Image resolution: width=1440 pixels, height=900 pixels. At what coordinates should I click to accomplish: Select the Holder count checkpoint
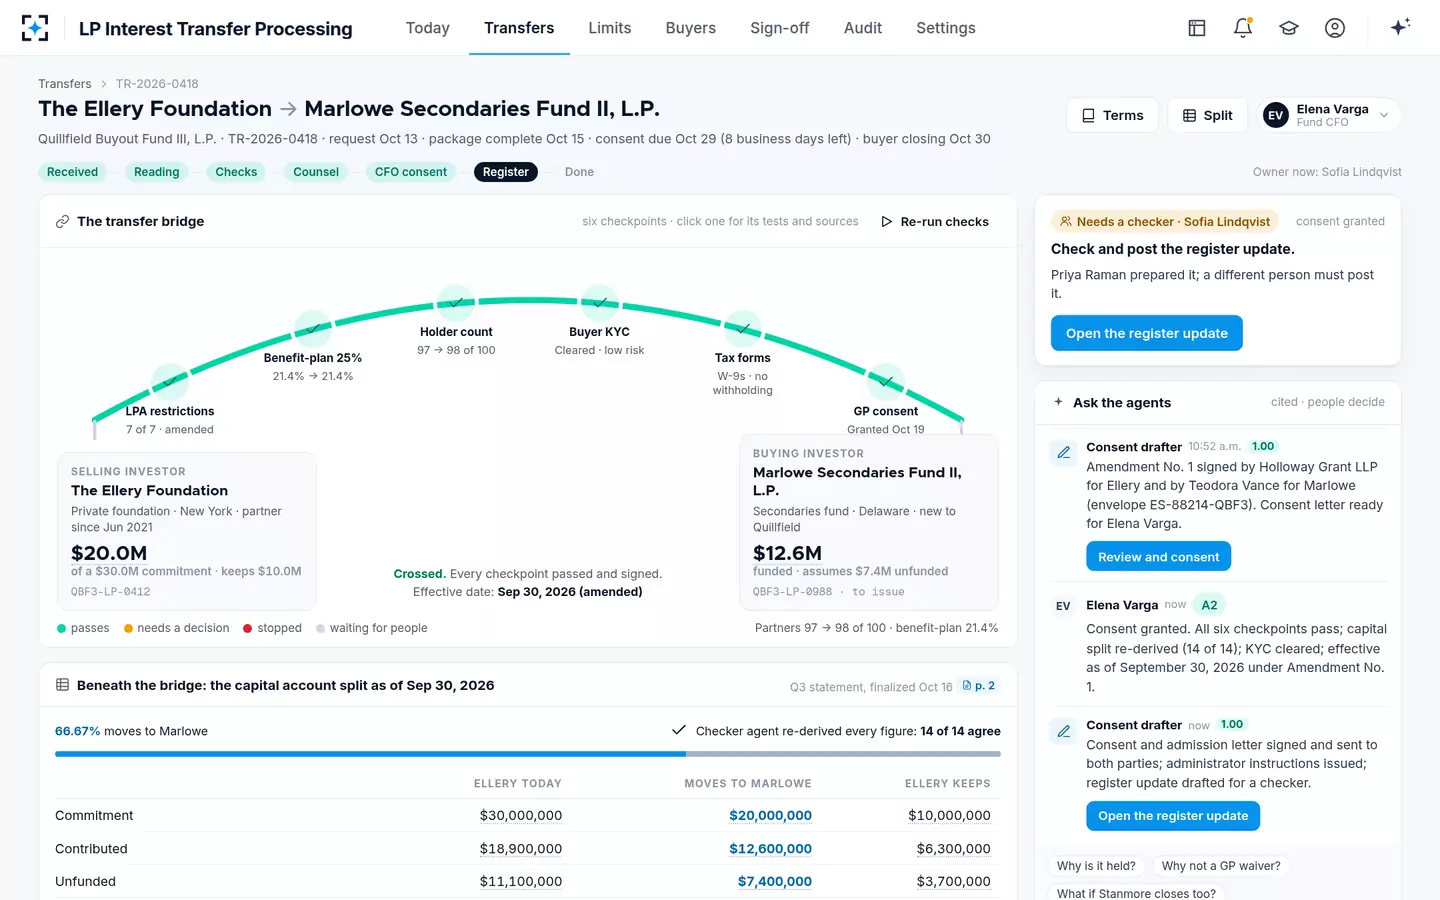pyautogui.click(x=456, y=302)
